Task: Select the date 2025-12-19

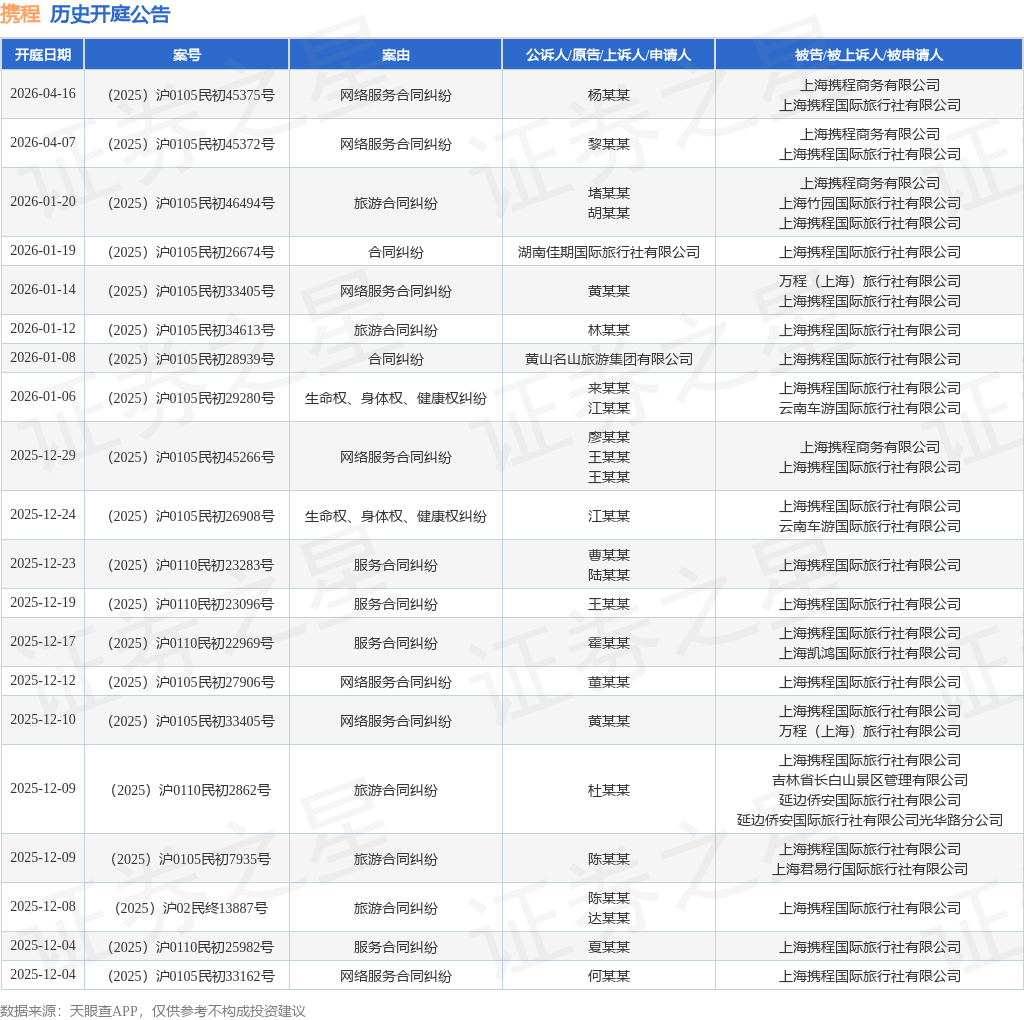Action: pyautogui.click(x=43, y=602)
